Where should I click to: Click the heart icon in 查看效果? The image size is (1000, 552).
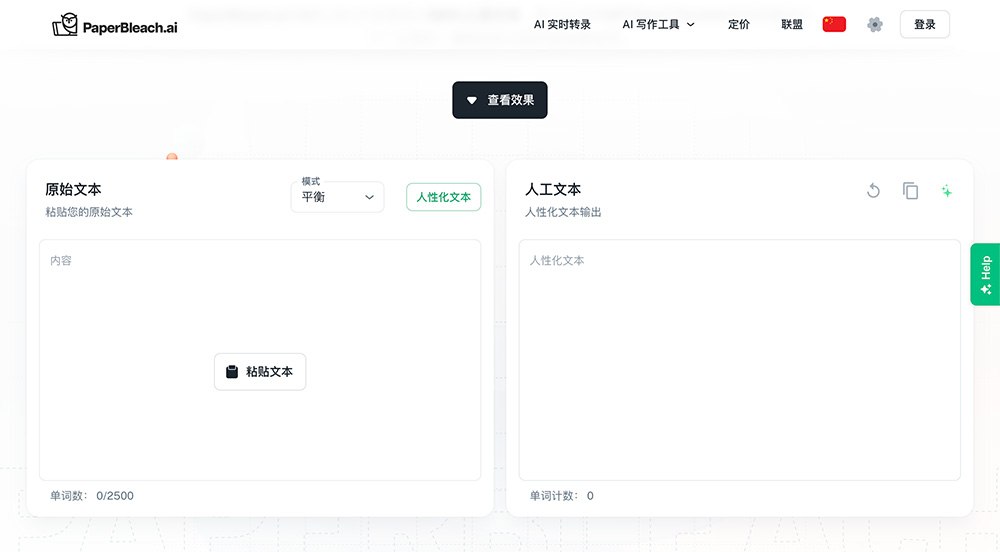coord(471,100)
